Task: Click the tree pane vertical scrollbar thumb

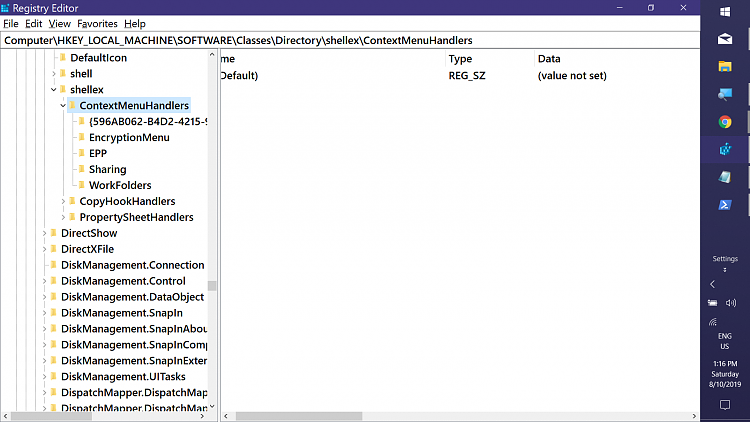Action: [212, 286]
